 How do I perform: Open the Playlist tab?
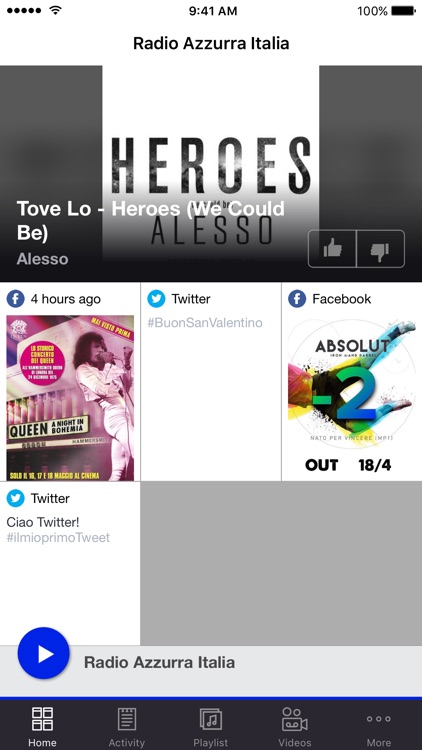[x=211, y=726]
